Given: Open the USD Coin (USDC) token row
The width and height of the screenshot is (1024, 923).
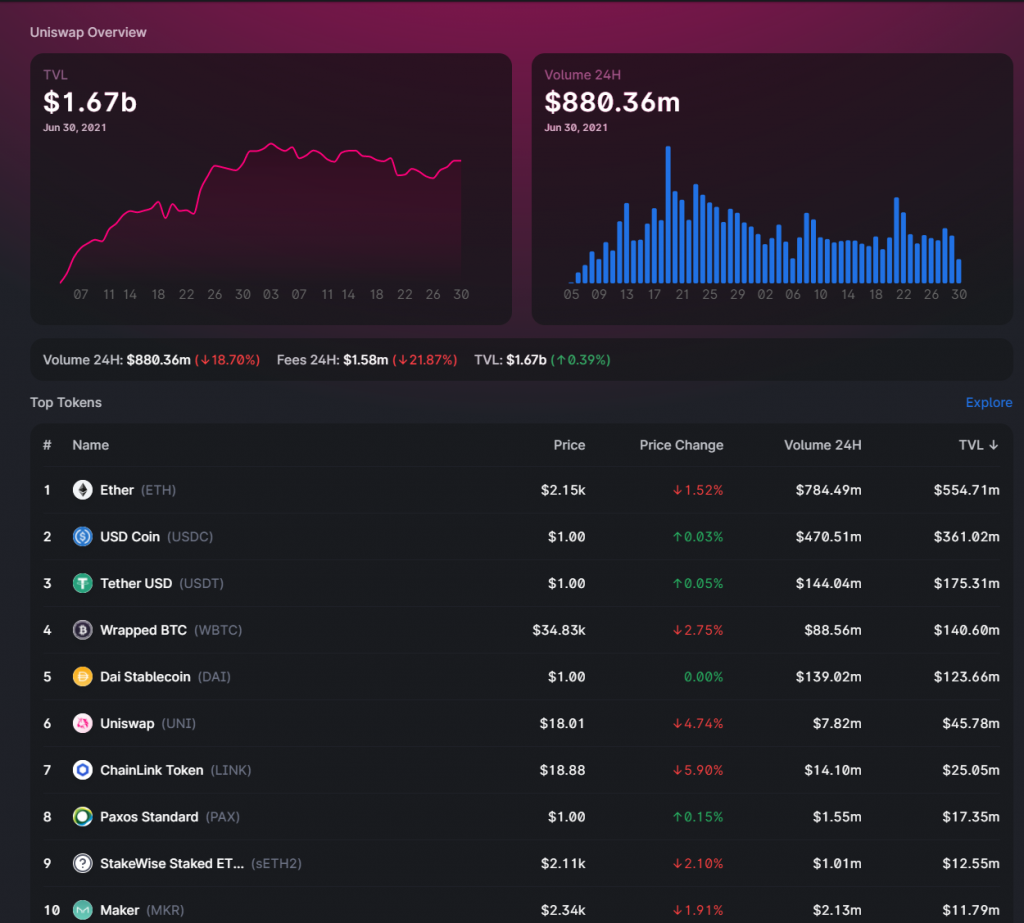Looking at the screenshot, I should pyautogui.click(x=521, y=536).
